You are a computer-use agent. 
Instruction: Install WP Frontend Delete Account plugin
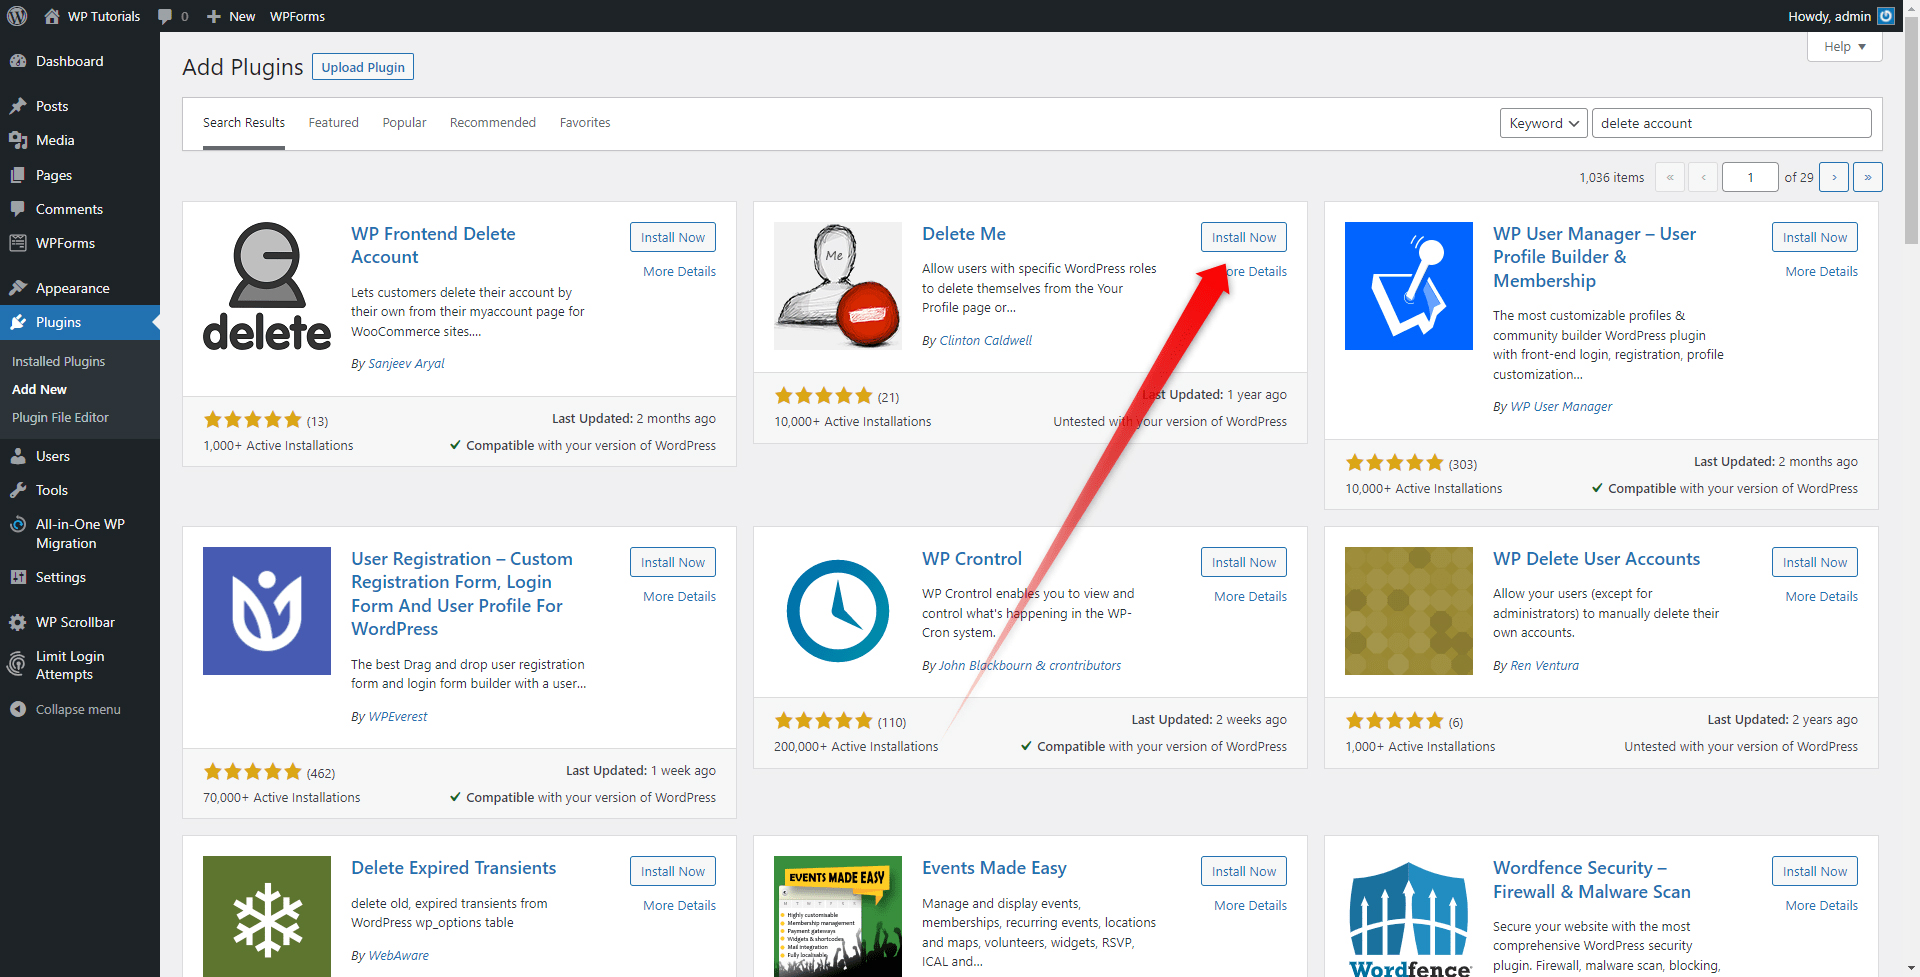tap(673, 237)
